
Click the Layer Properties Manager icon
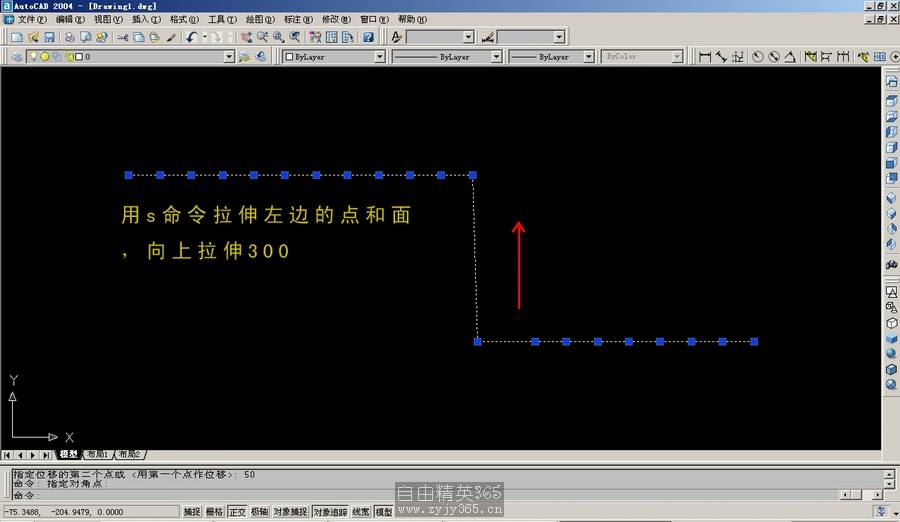(17, 57)
